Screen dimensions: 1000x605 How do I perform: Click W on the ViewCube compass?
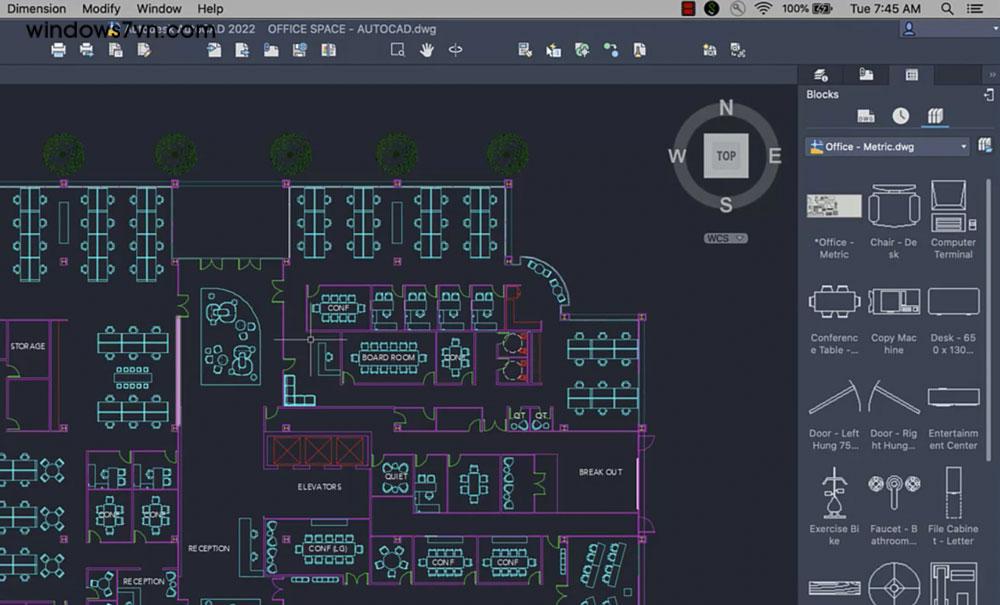tap(677, 156)
